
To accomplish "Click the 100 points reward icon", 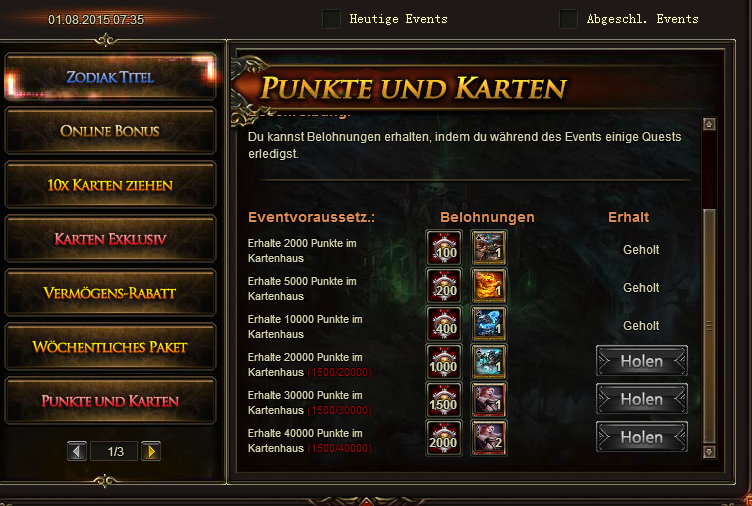I will pyautogui.click(x=444, y=247).
